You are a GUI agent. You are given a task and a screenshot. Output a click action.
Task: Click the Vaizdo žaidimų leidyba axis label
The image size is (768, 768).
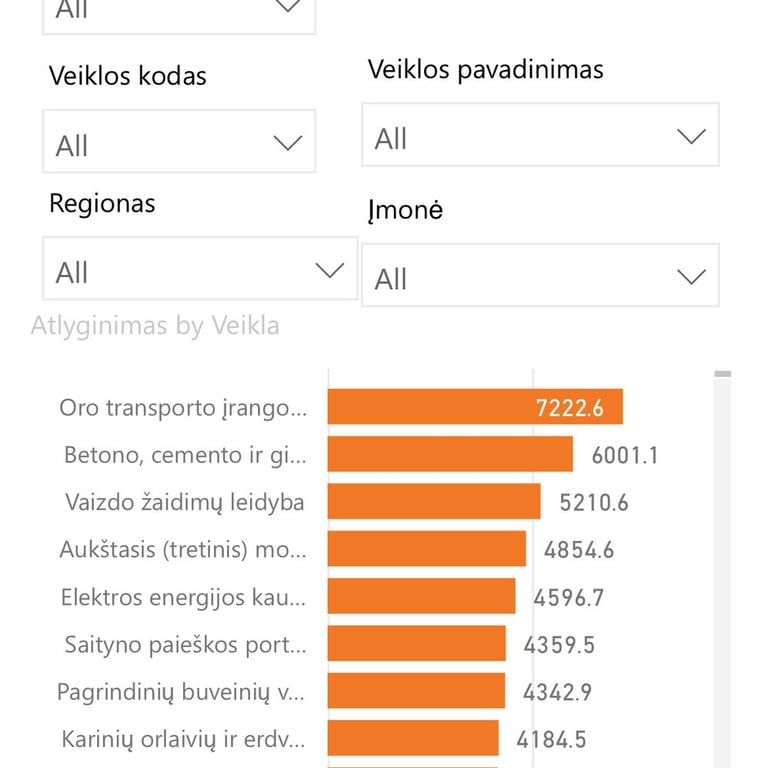(x=185, y=502)
